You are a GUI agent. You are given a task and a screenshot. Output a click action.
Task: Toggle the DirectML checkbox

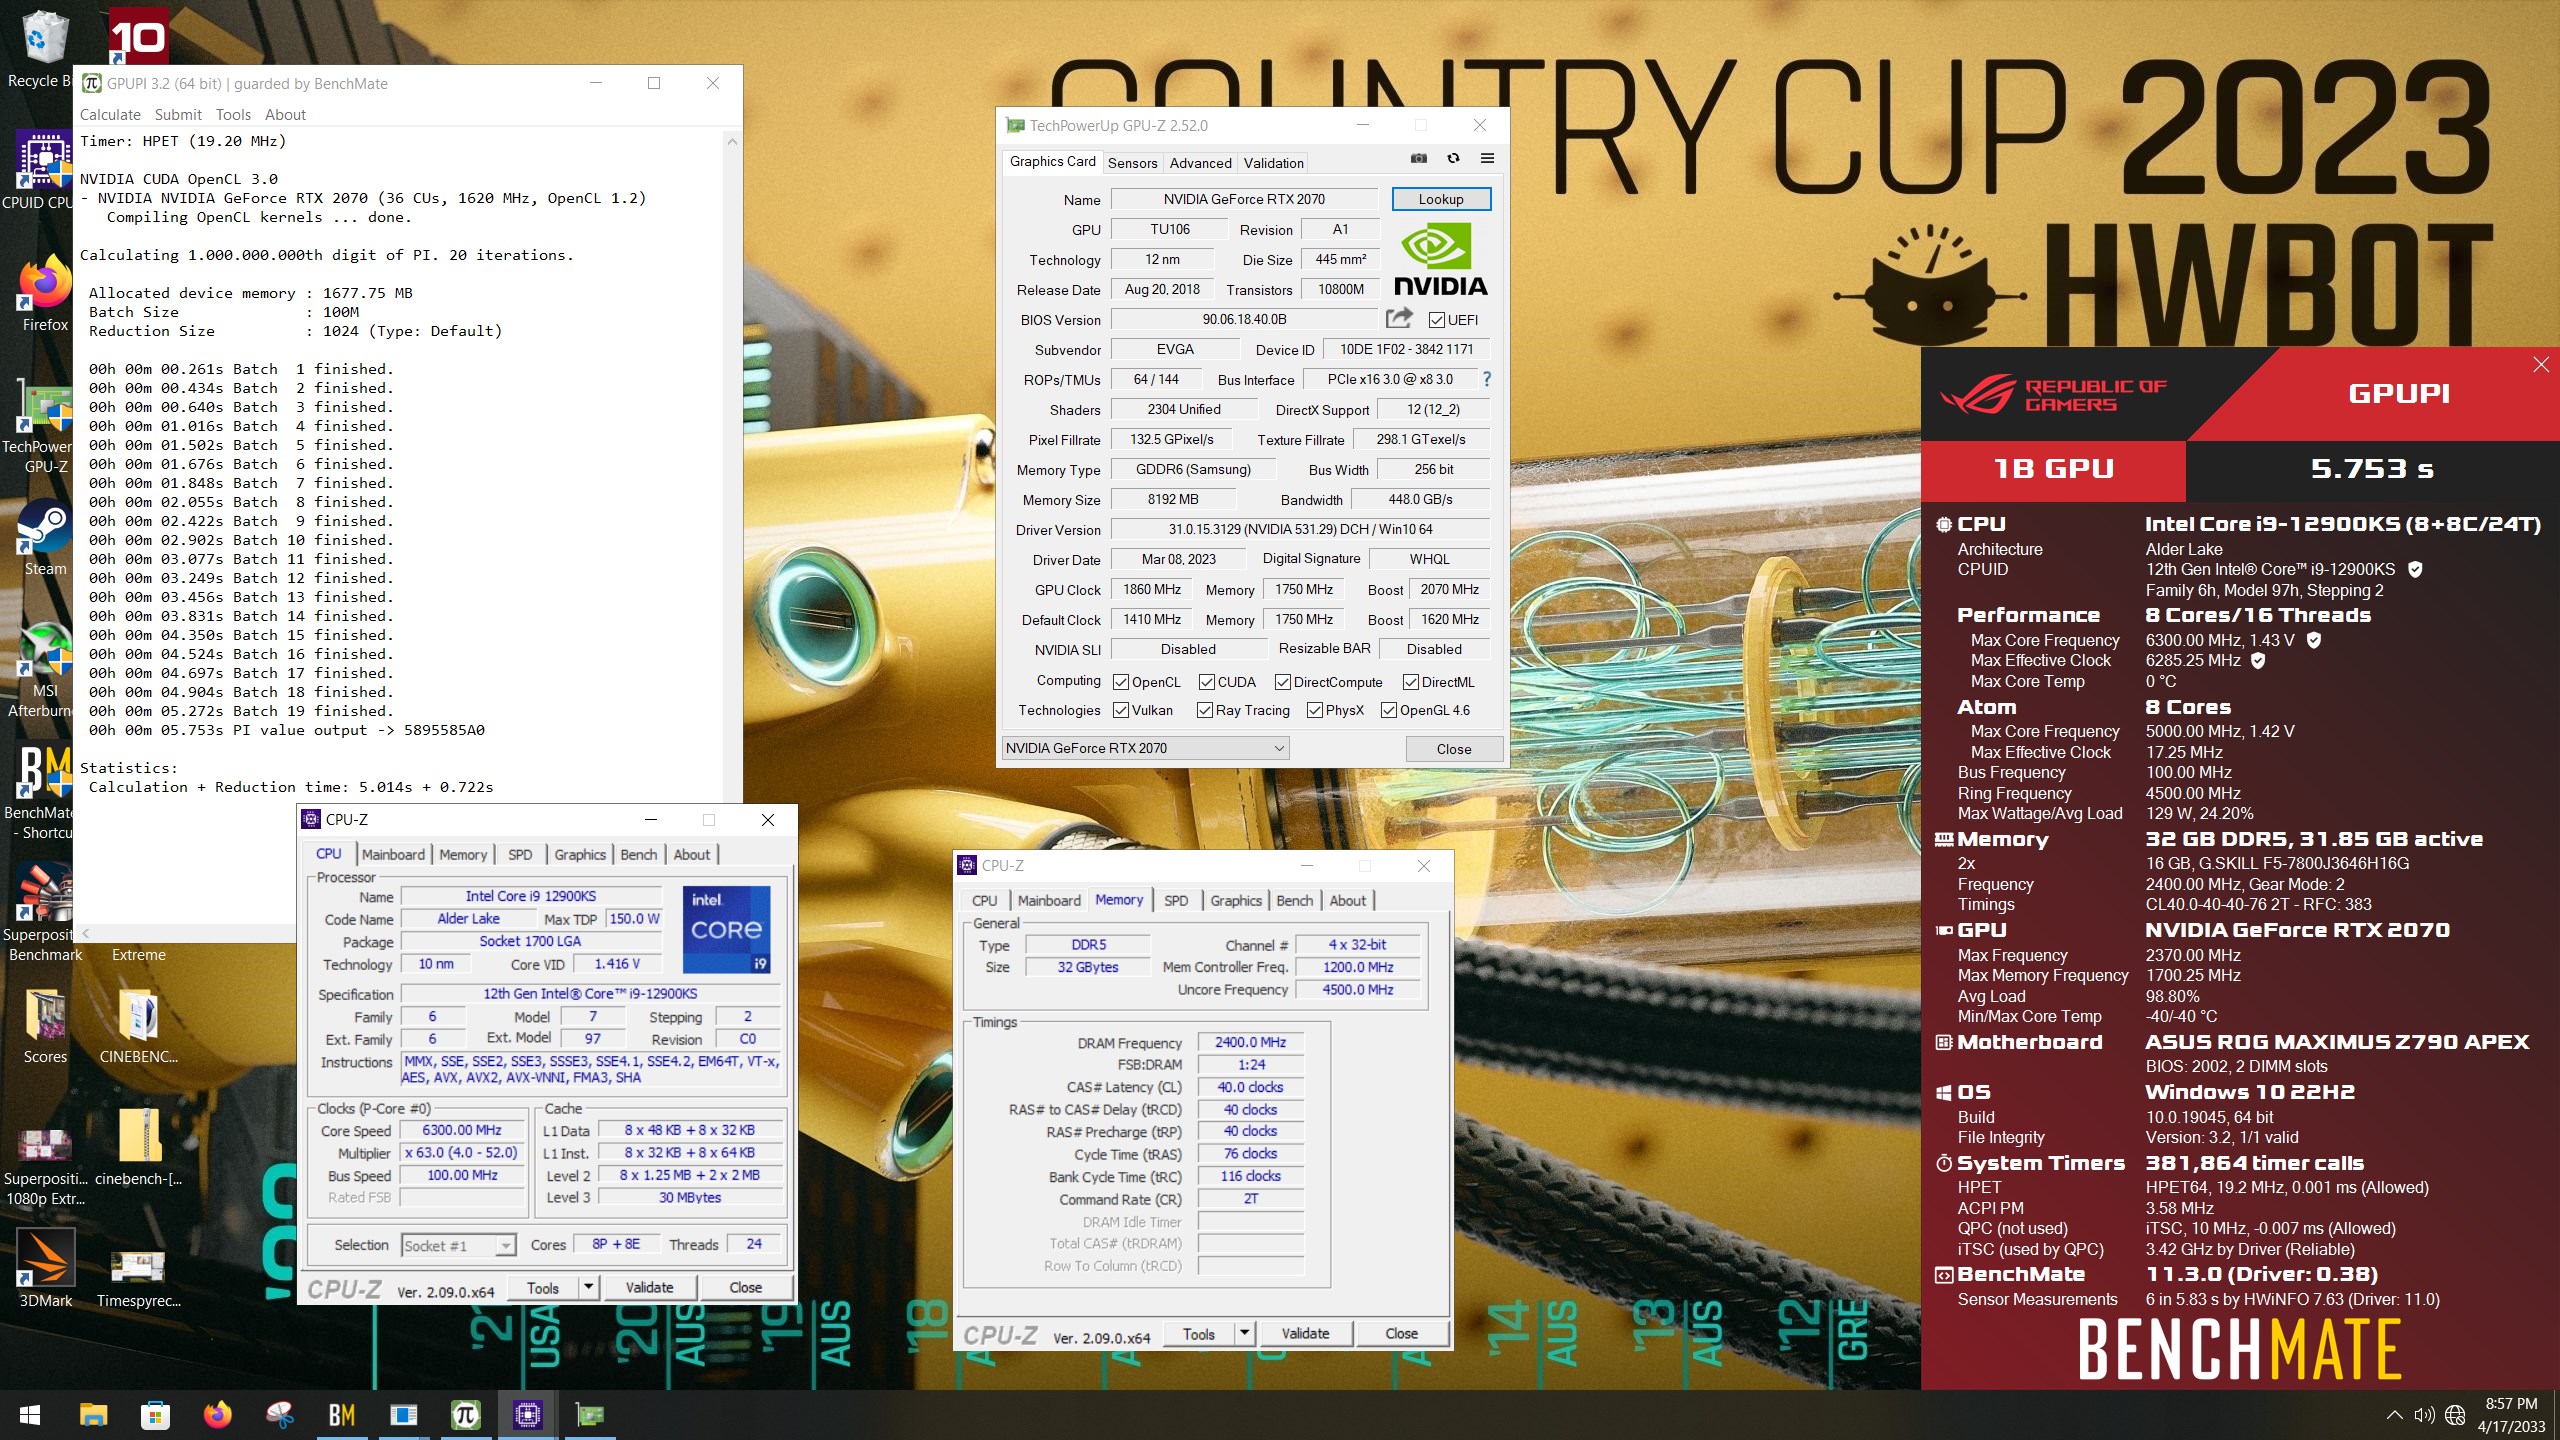(1411, 682)
